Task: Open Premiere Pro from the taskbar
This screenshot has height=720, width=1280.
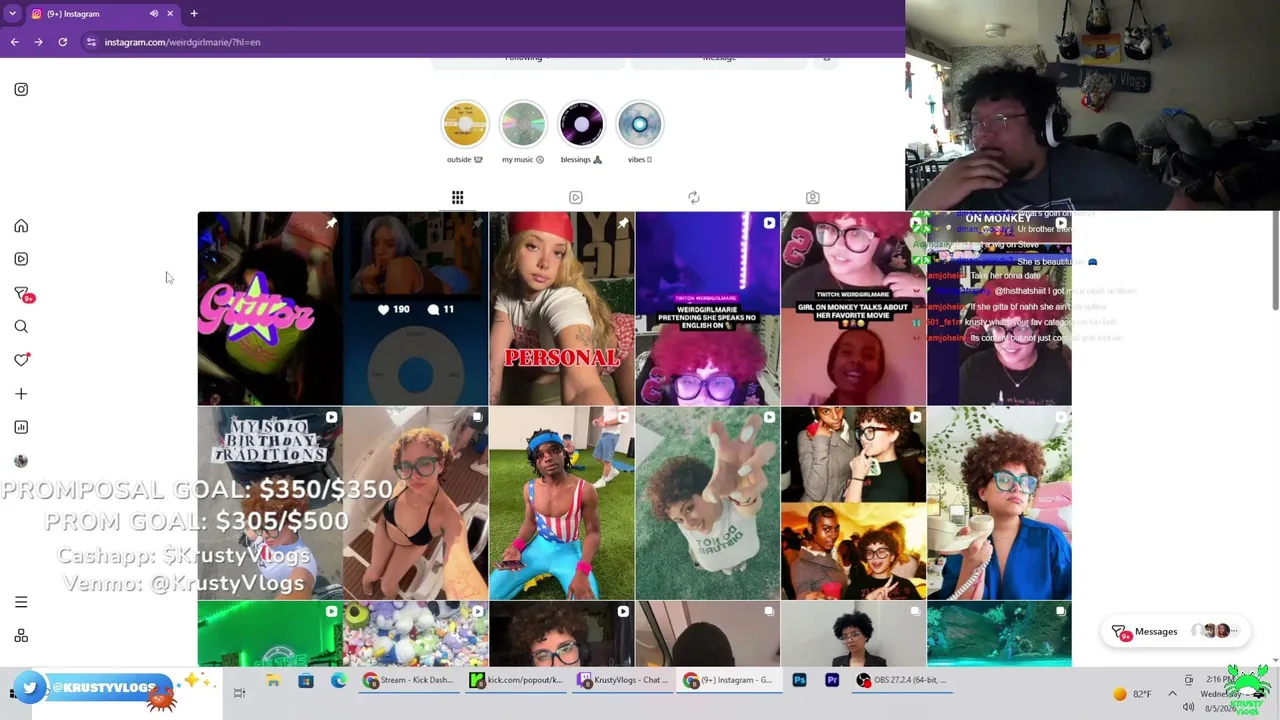Action: (832, 681)
